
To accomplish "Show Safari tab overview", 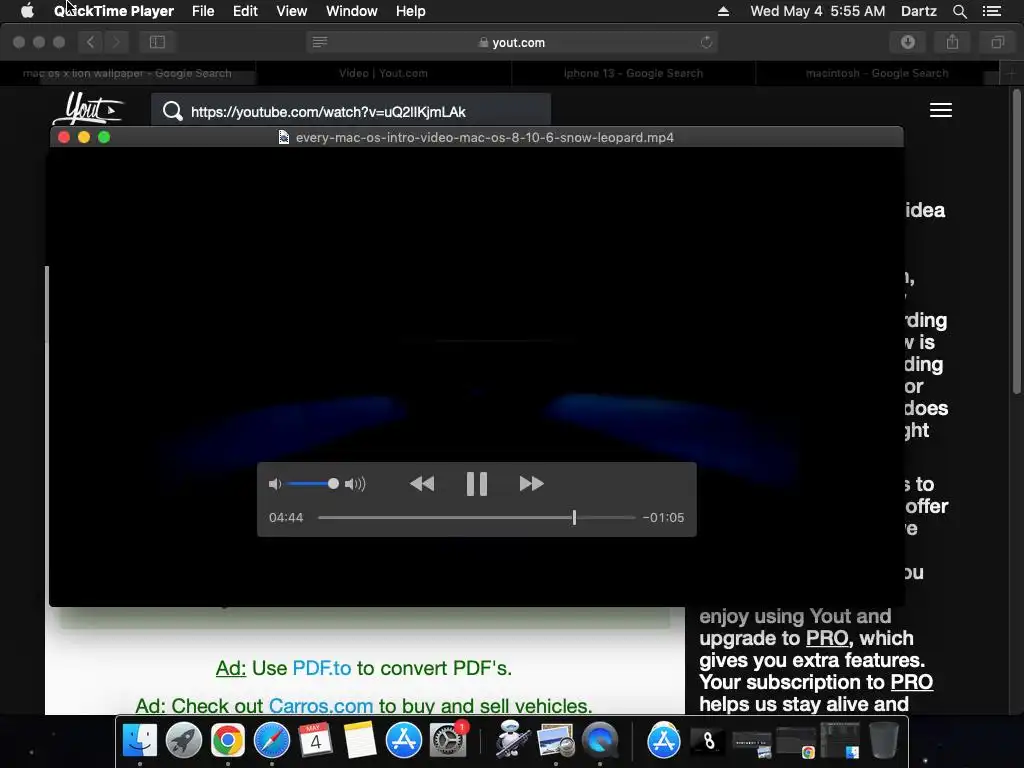I will click(997, 42).
